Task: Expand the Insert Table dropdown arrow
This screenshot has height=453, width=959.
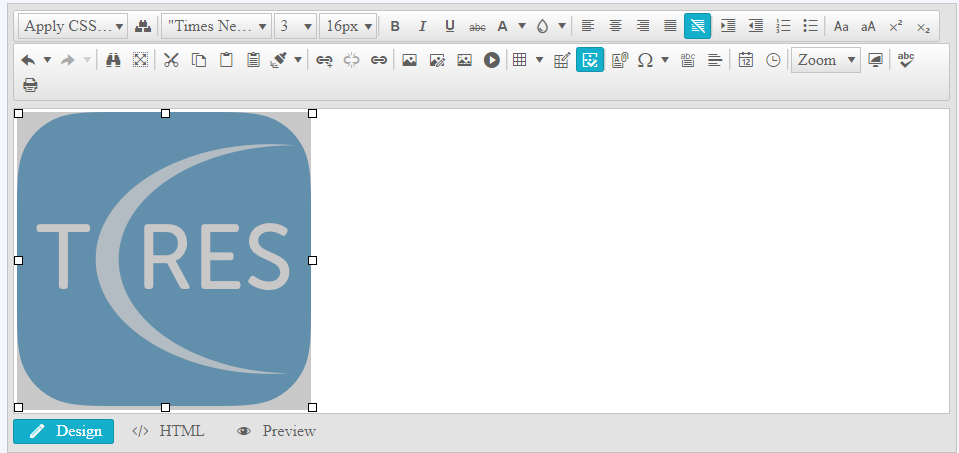Action: pyautogui.click(x=539, y=60)
